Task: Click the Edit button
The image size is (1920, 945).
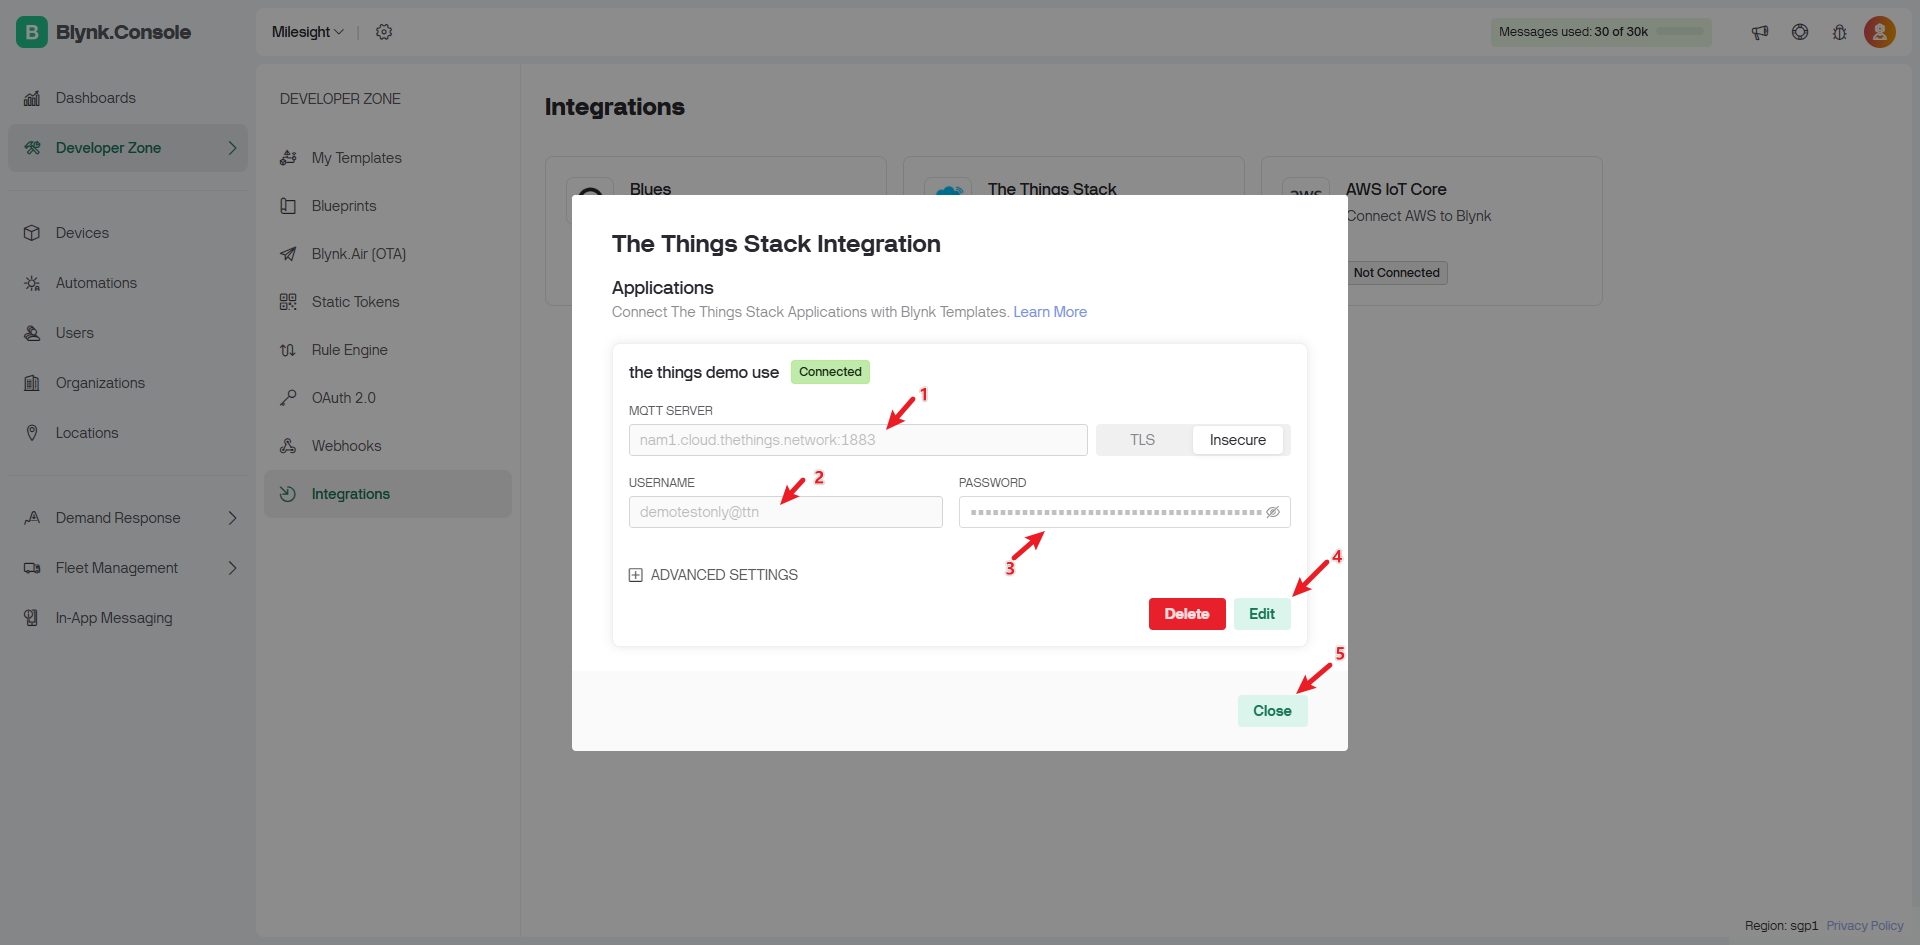Action: [x=1262, y=614]
